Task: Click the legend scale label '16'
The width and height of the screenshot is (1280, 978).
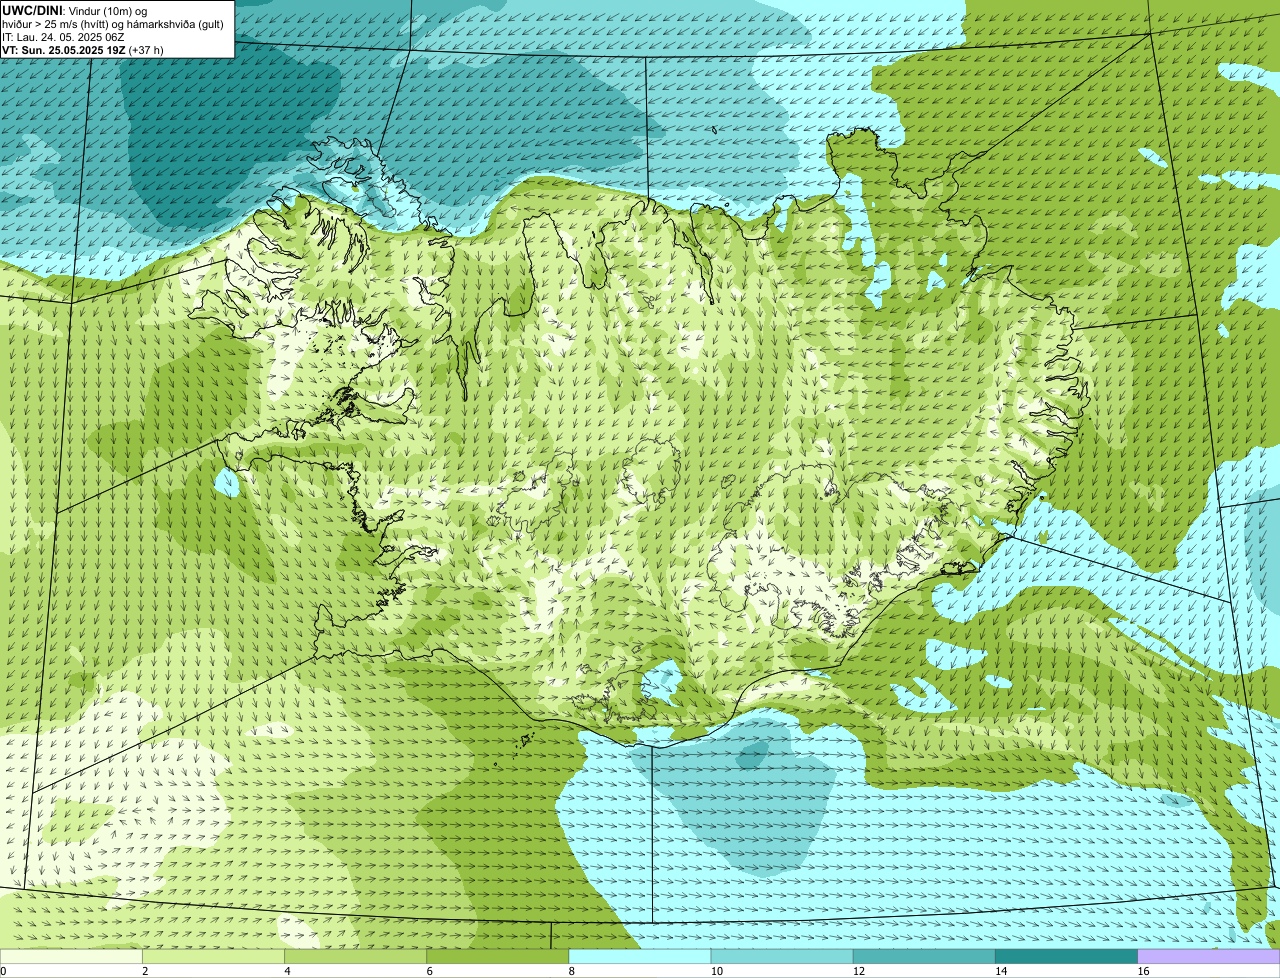Action: (1143, 971)
